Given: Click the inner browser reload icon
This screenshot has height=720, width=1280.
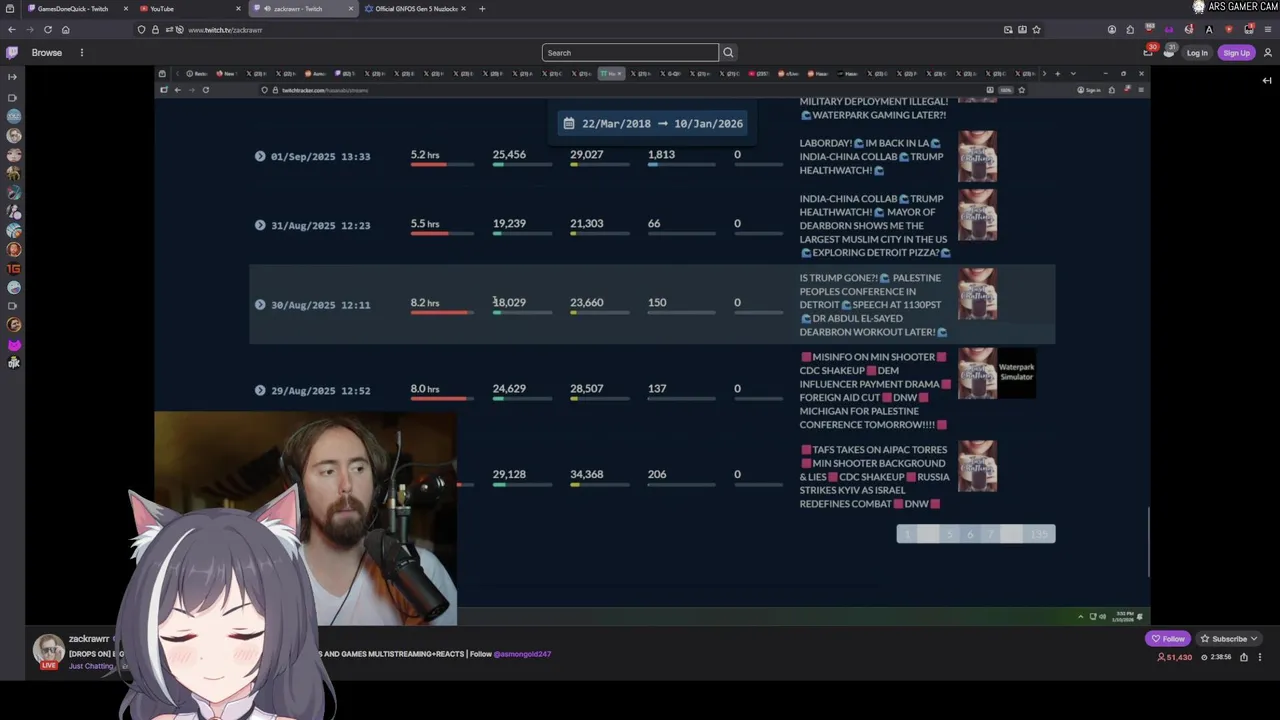Looking at the screenshot, I should pyautogui.click(x=206, y=90).
